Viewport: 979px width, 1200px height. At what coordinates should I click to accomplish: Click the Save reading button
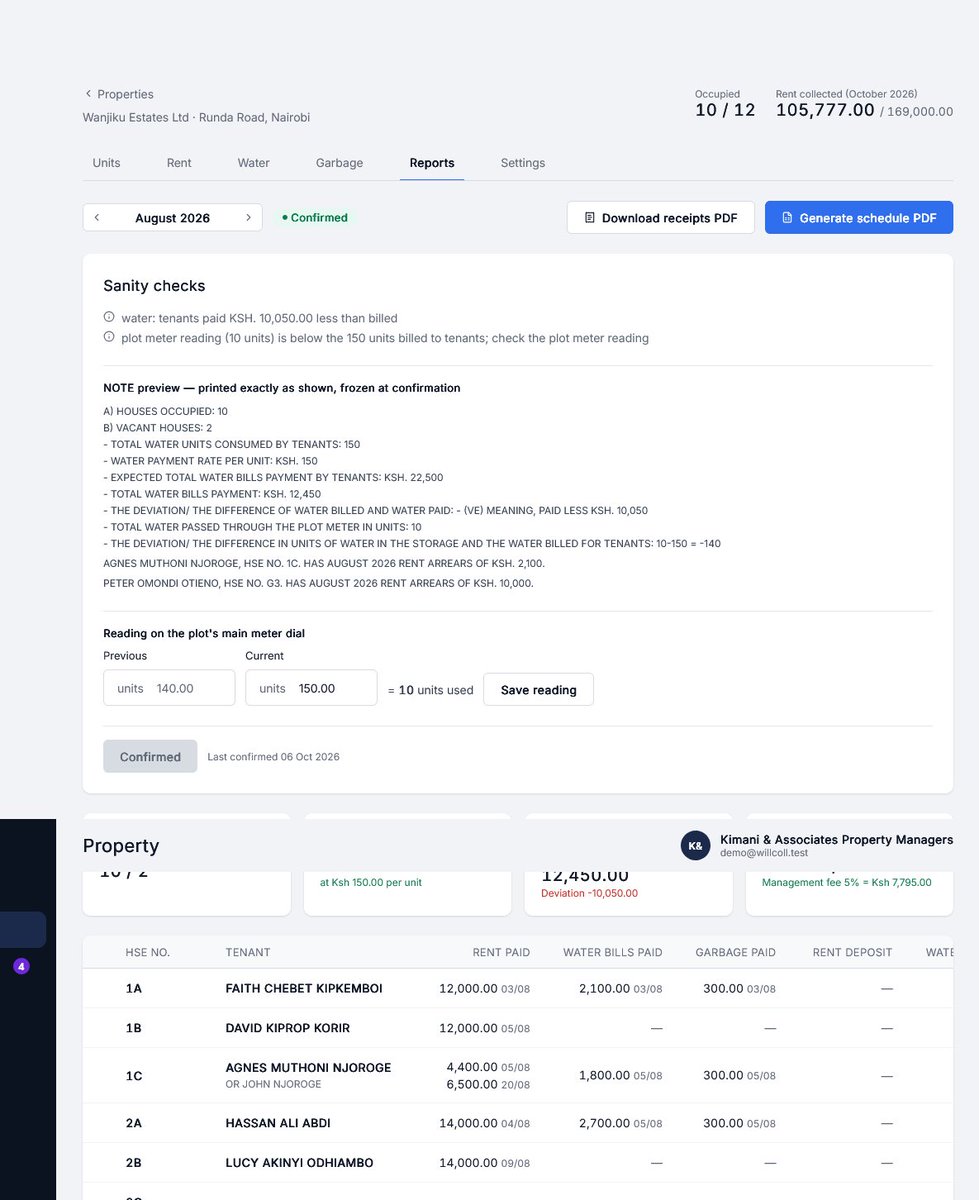pos(538,690)
